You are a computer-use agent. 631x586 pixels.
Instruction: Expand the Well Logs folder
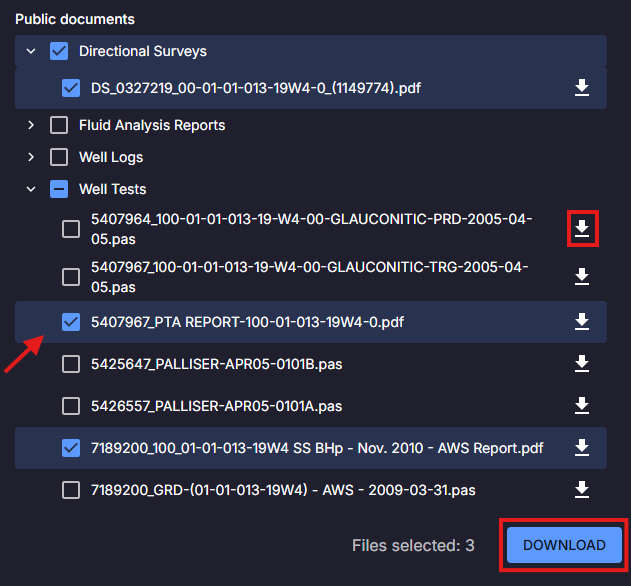[x=31, y=157]
